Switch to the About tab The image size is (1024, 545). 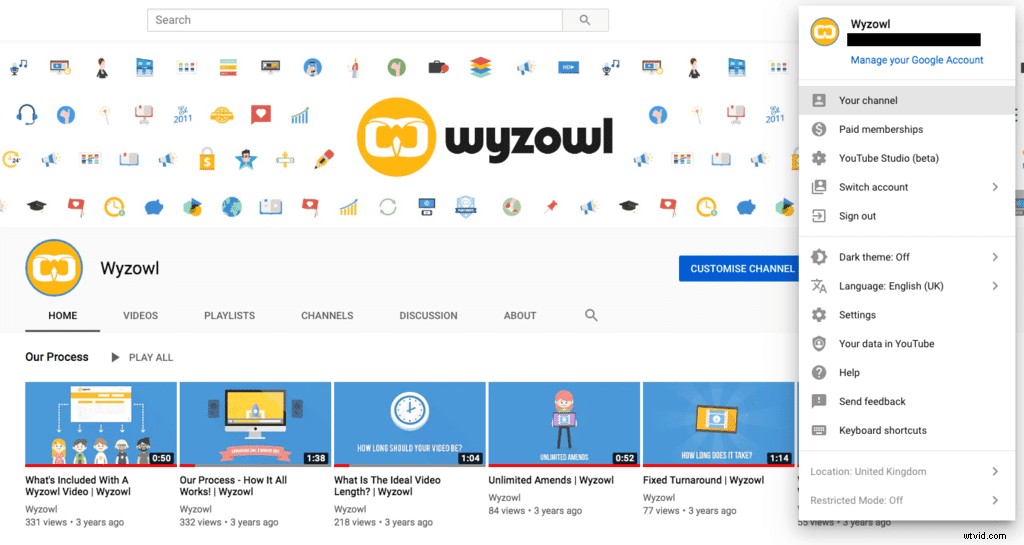coord(520,315)
